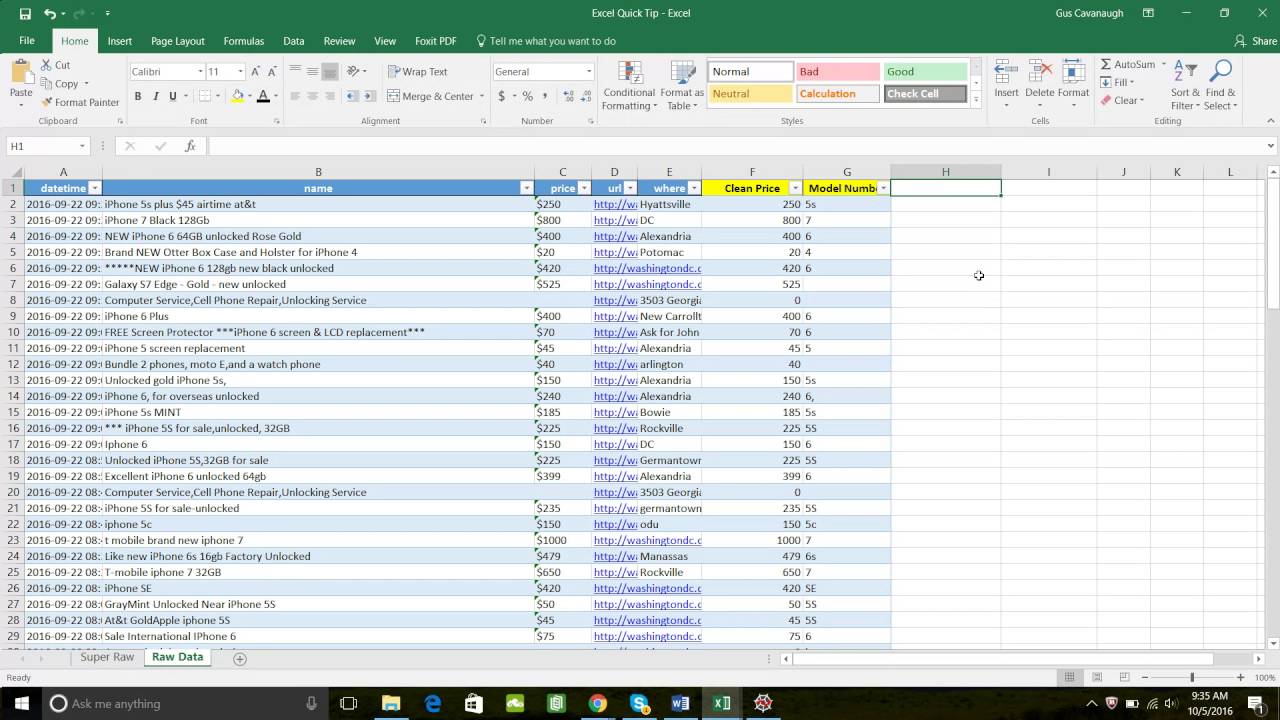Launch Chrome from the taskbar
Screen dimensions: 1280x720
(597, 703)
